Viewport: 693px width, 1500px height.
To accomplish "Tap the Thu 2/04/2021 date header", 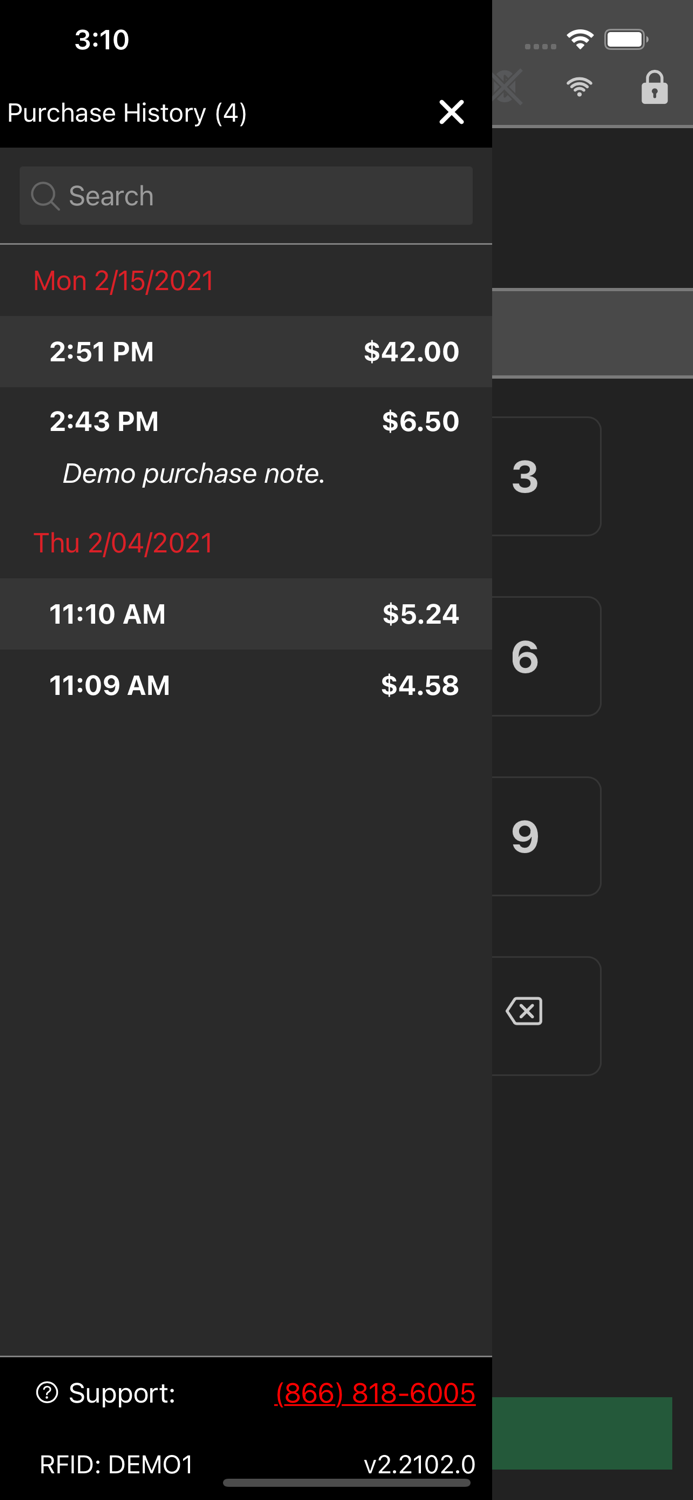I will [123, 543].
